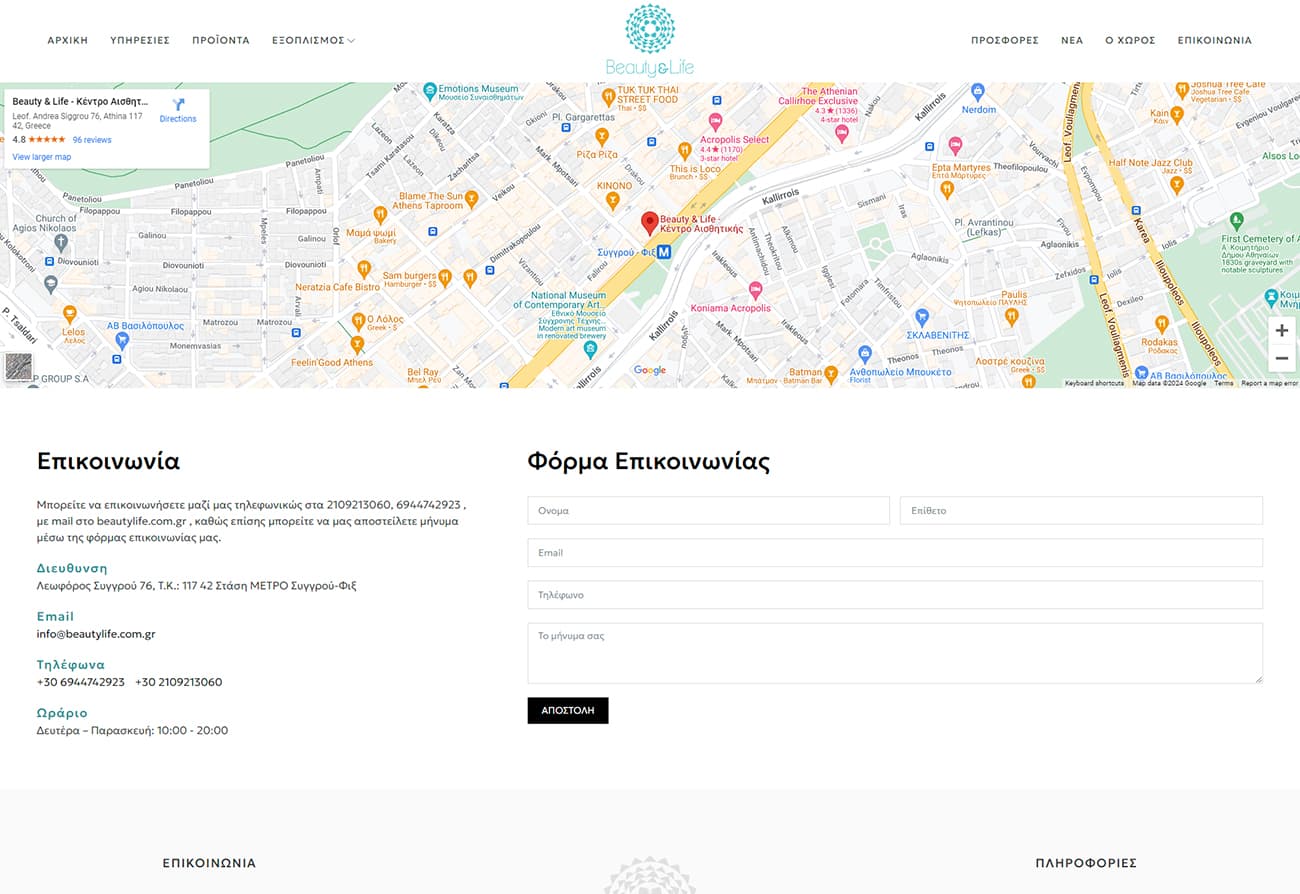
Task: Select the Emotions Museum map marker
Action: [x=430, y=91]
